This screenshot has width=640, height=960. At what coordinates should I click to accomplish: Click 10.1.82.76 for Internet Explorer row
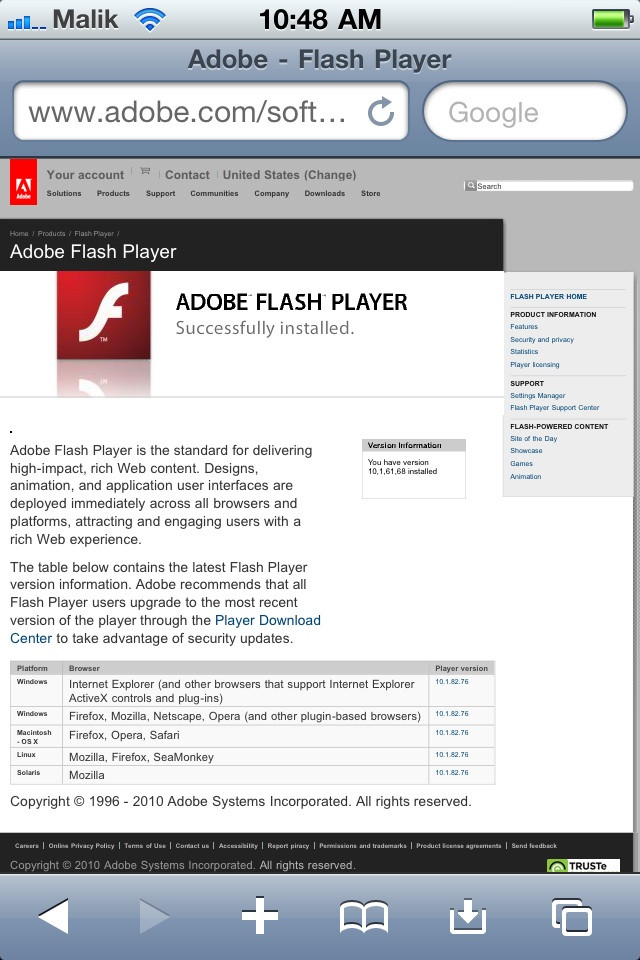pyautogui.click(x=452, y=681)
